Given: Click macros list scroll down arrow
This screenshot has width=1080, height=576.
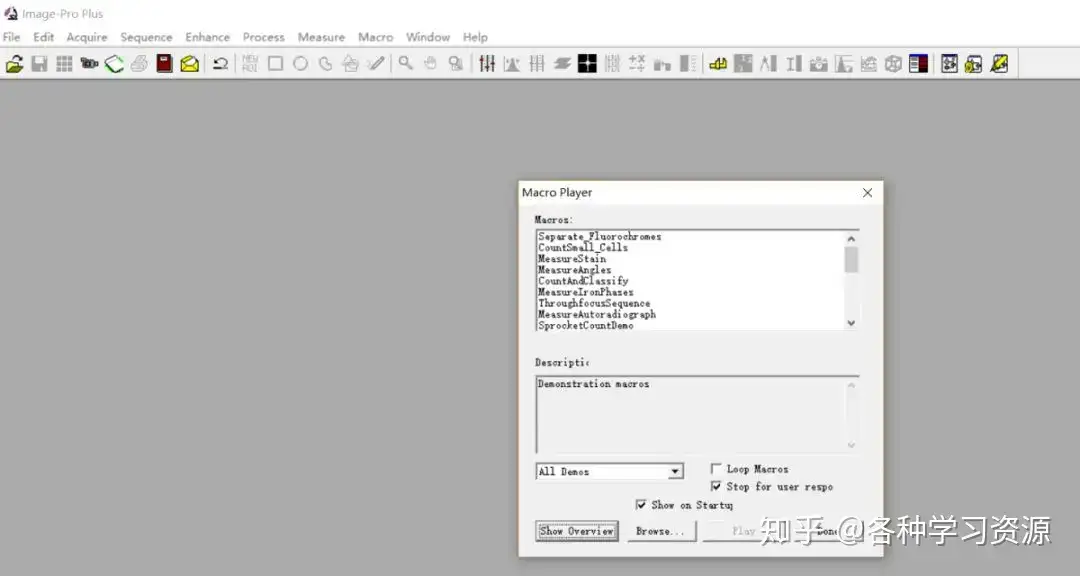Looking at the screenshot, I should click(x=851, y=323).
